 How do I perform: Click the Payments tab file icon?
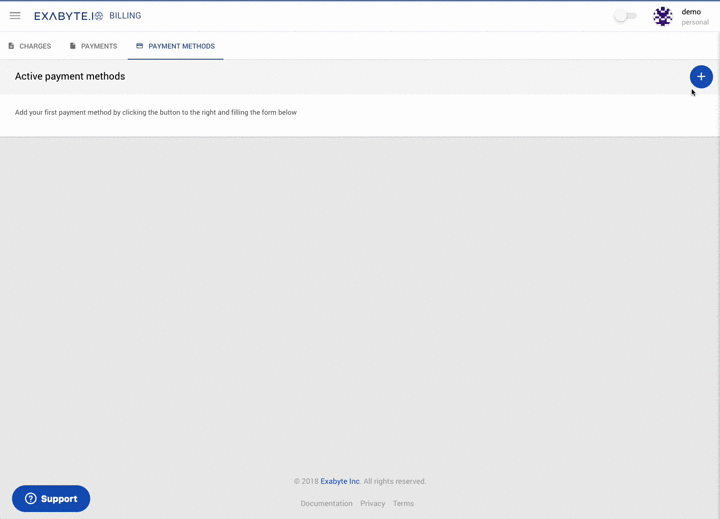tap(73, 46)
